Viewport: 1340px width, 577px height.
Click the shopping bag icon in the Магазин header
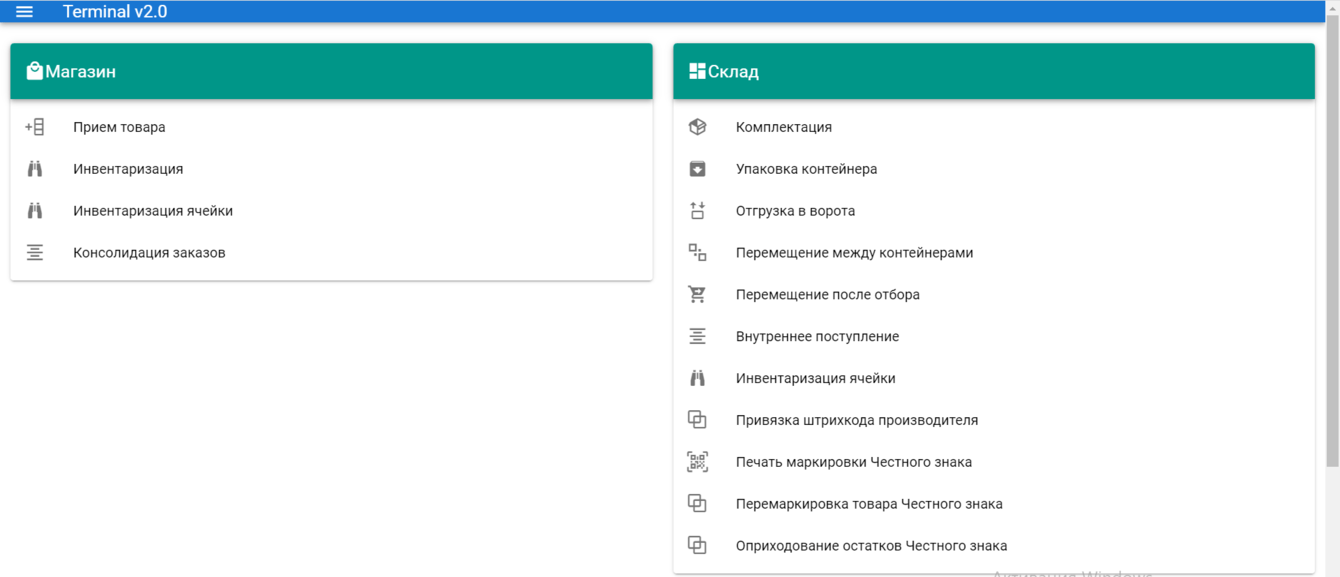click(x=35, y=70)
